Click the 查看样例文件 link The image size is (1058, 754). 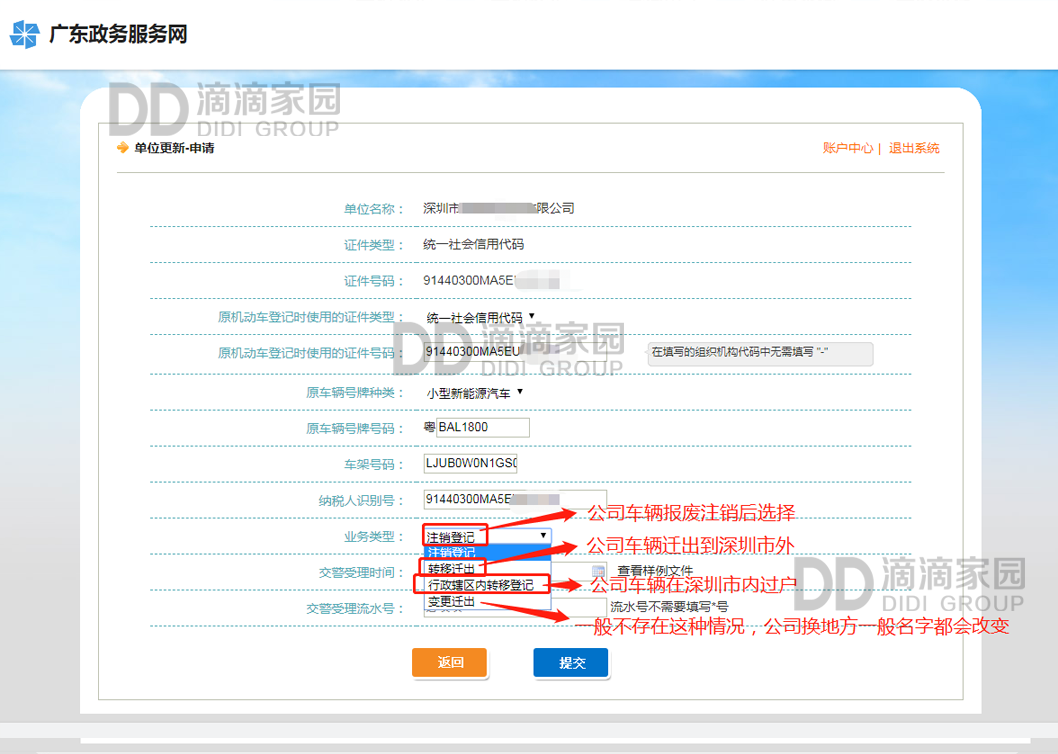pyautogui.click(x=655, y=571)
